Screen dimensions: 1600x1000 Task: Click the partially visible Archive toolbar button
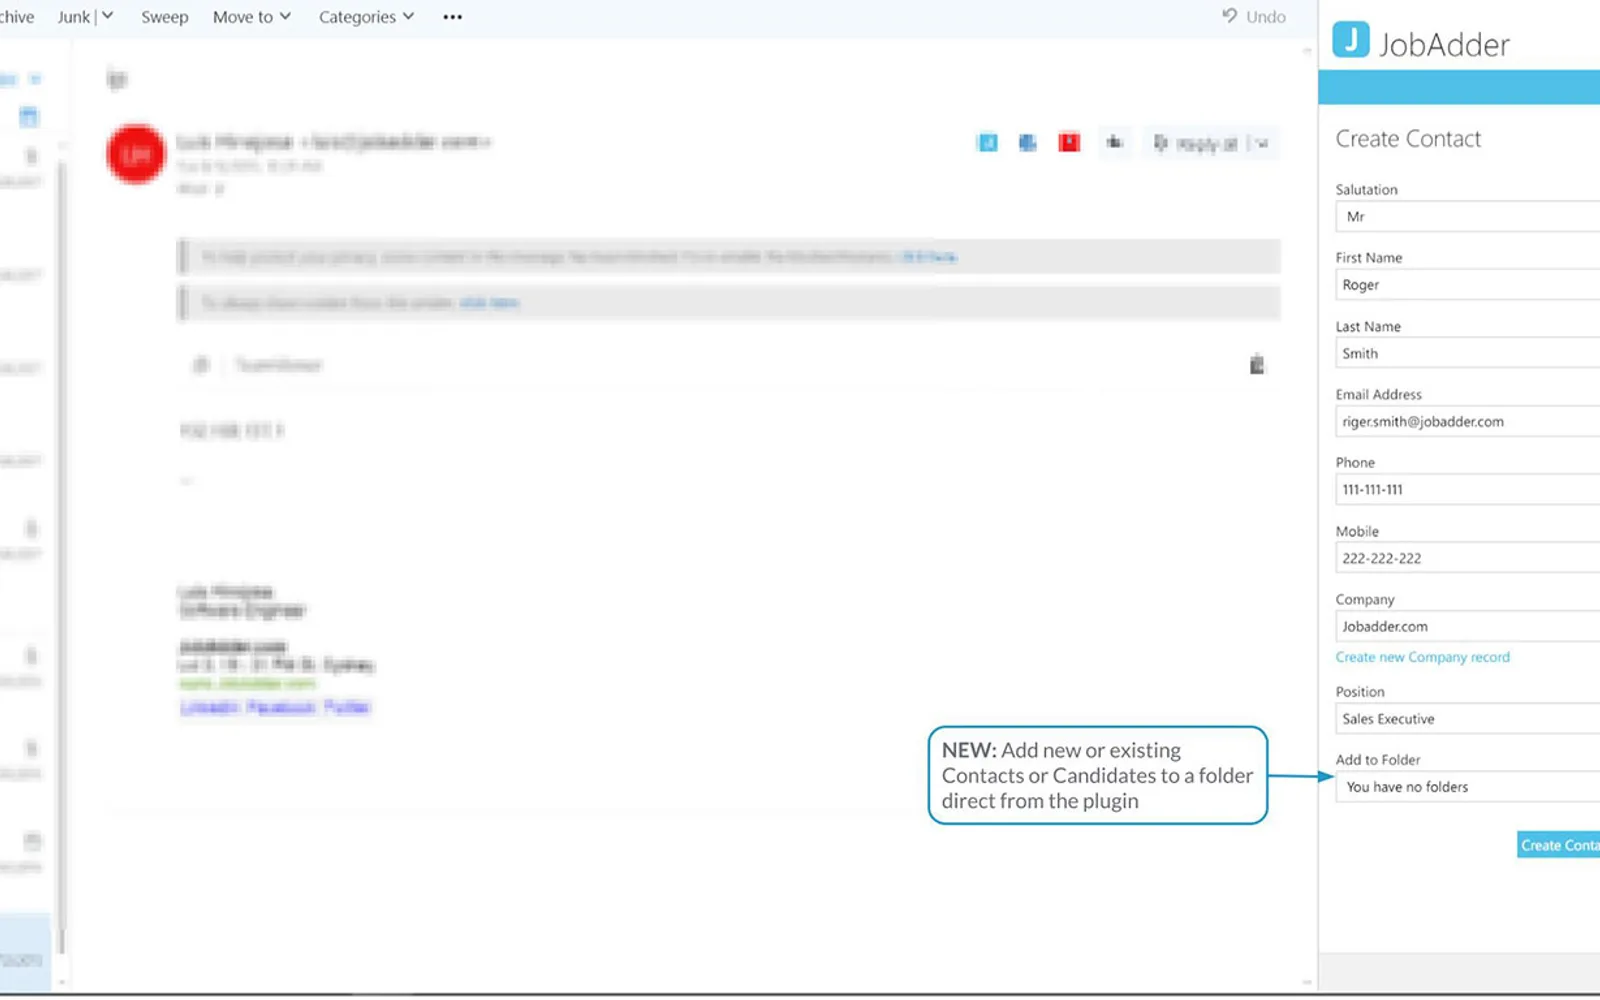click(x=16, y=17)
